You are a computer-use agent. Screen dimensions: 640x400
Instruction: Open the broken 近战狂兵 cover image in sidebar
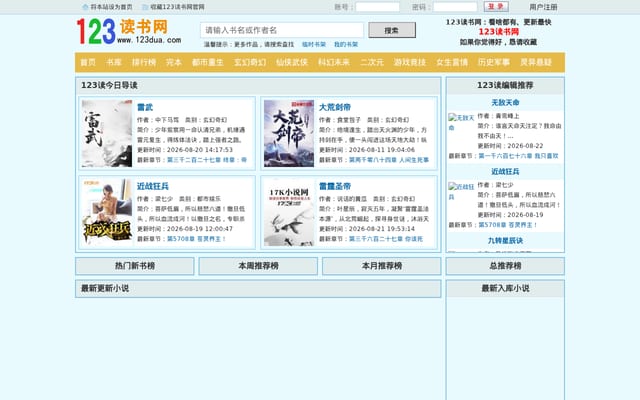click(462, 191)
